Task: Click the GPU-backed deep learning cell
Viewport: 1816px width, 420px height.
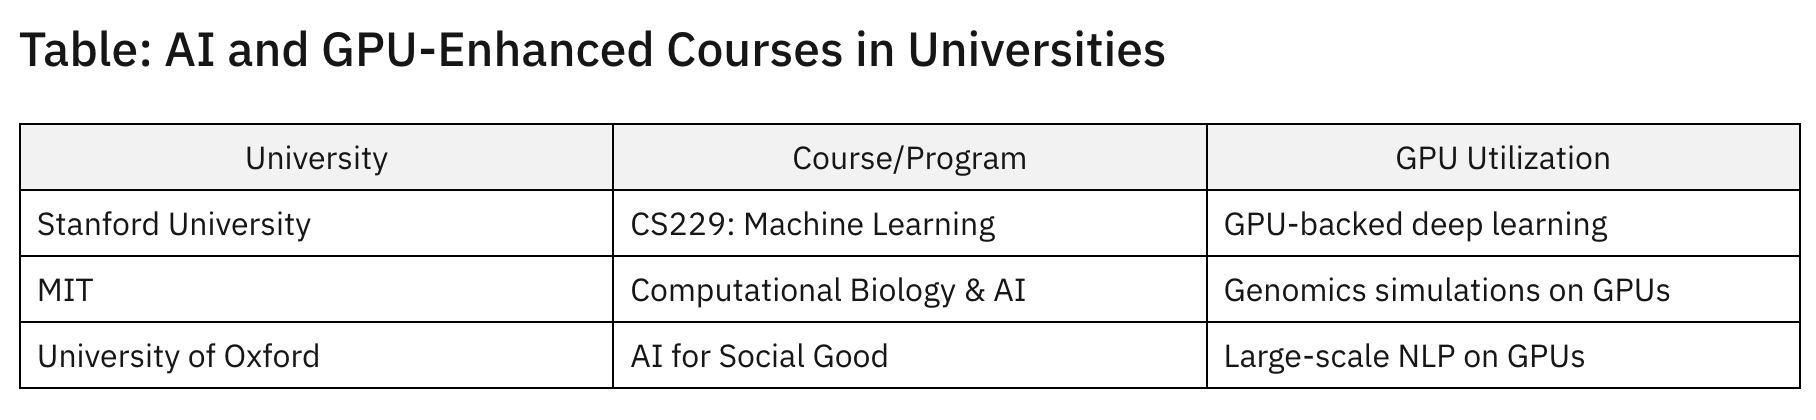Action: click(1415, 224)
